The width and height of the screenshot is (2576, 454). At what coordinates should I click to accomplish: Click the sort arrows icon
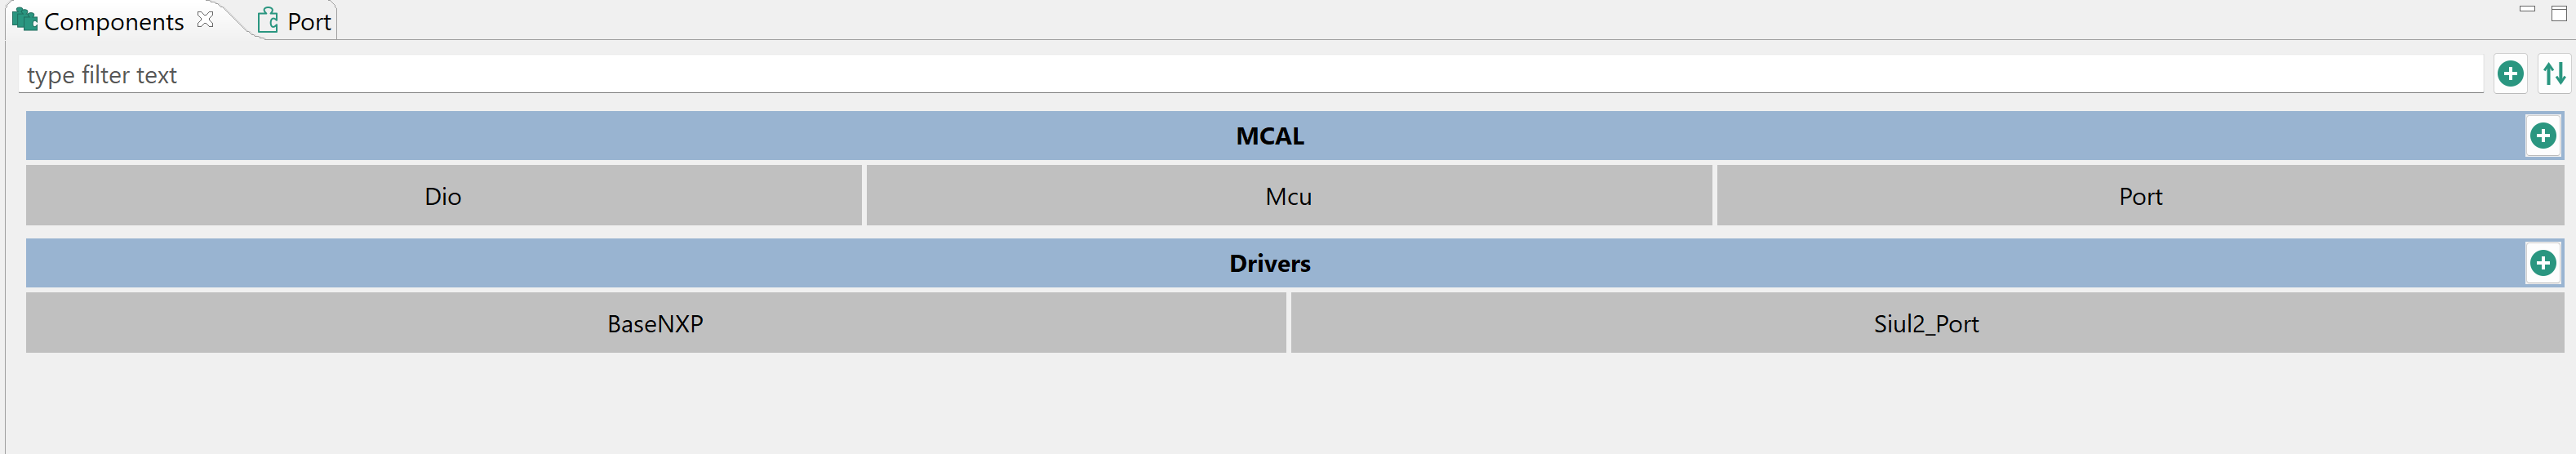[2554, 74]
